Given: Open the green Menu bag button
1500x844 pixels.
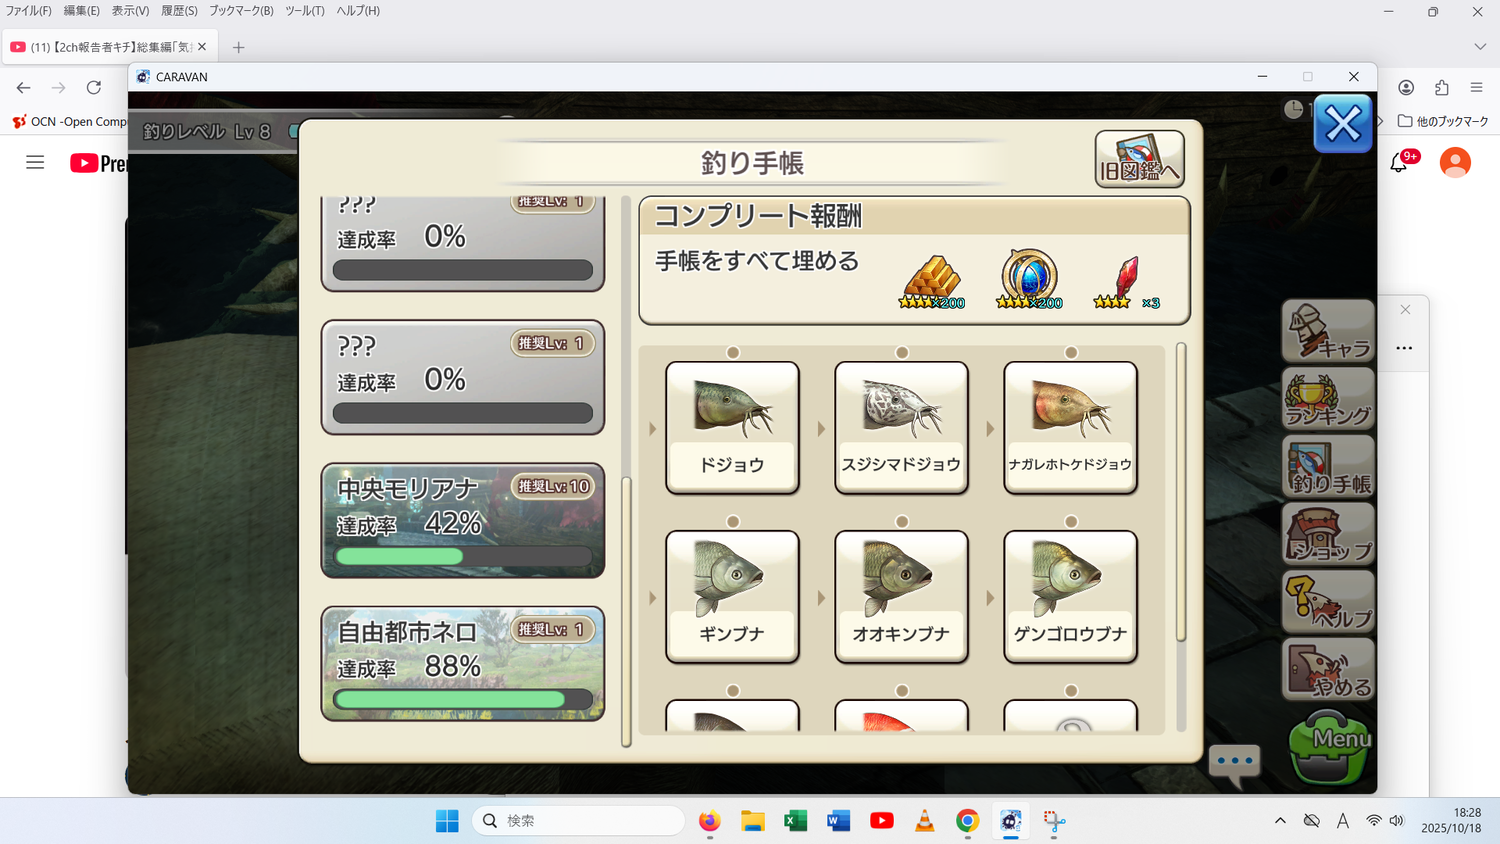Looking at the screenshot, I should tap(1328, 747).
